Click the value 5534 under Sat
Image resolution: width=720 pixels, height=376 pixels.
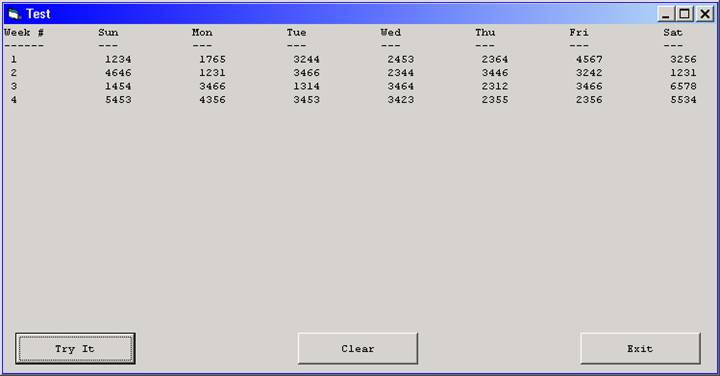(683, 100)
